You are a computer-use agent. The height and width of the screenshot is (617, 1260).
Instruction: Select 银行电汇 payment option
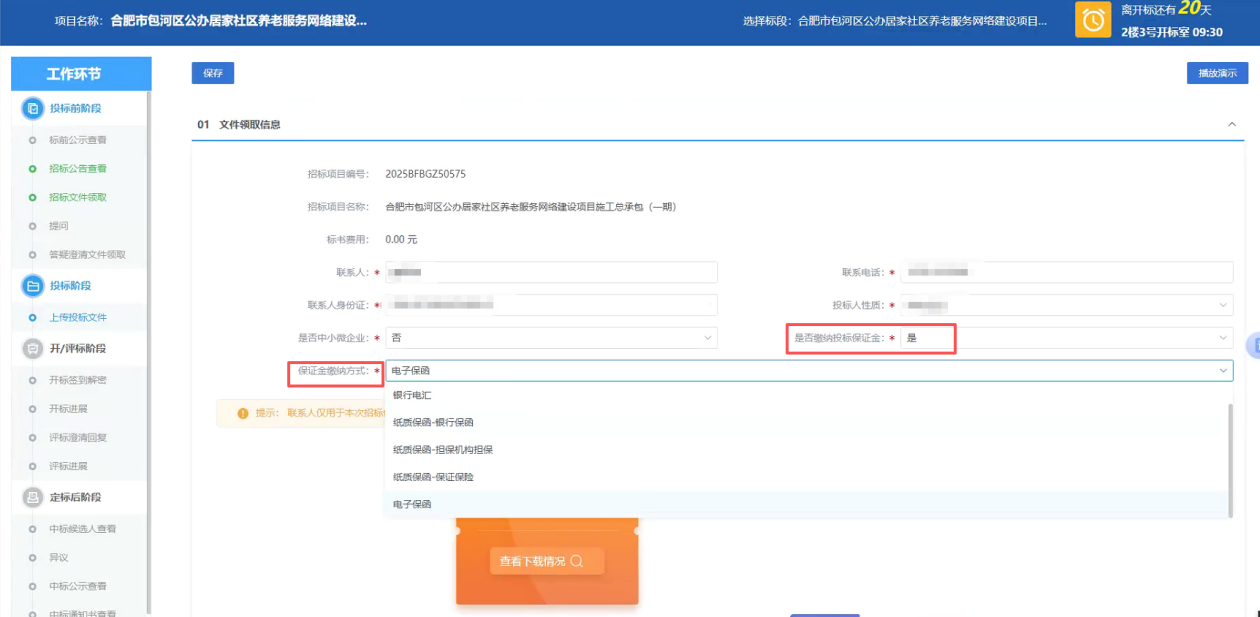pyautogui.click(x=412, y=395)
